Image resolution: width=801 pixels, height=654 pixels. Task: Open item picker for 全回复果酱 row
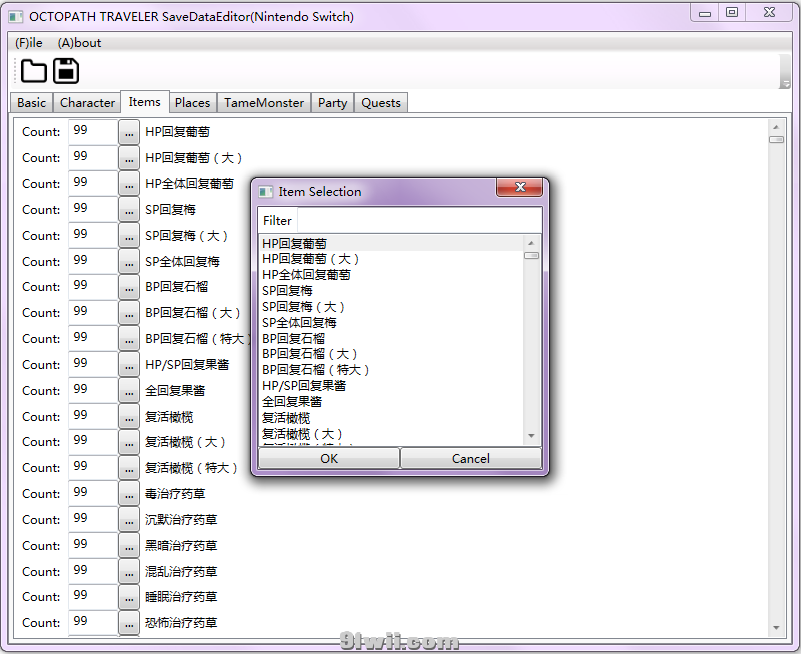(x=129, y=391)
